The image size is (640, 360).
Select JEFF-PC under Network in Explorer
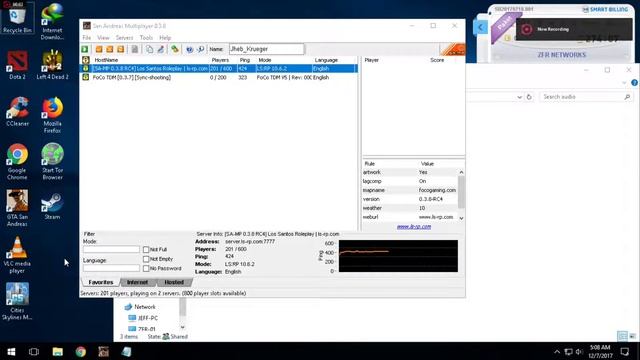[143, 318]
